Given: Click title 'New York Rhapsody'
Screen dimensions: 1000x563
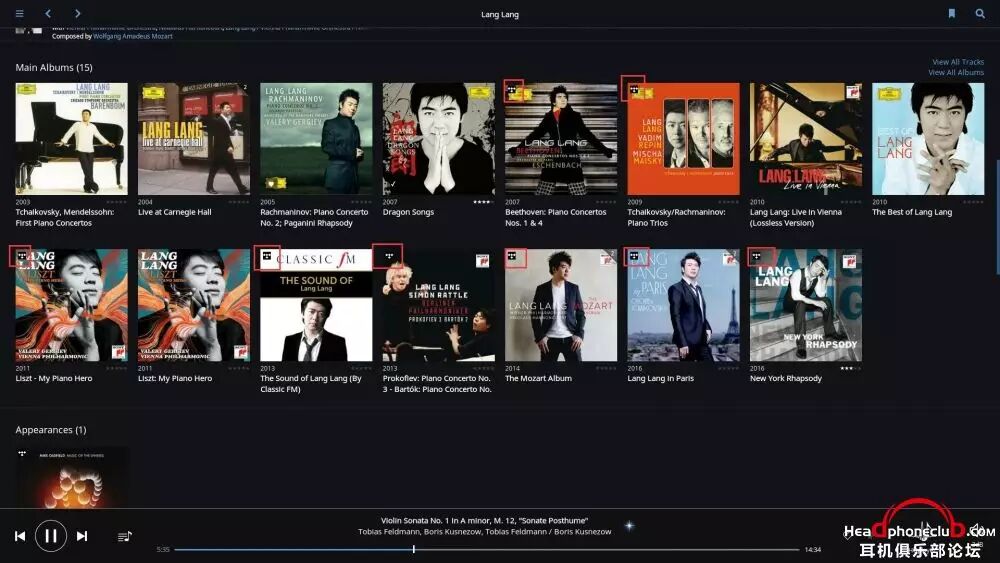Looking at the screenshot, I should (x=786, y=378).
